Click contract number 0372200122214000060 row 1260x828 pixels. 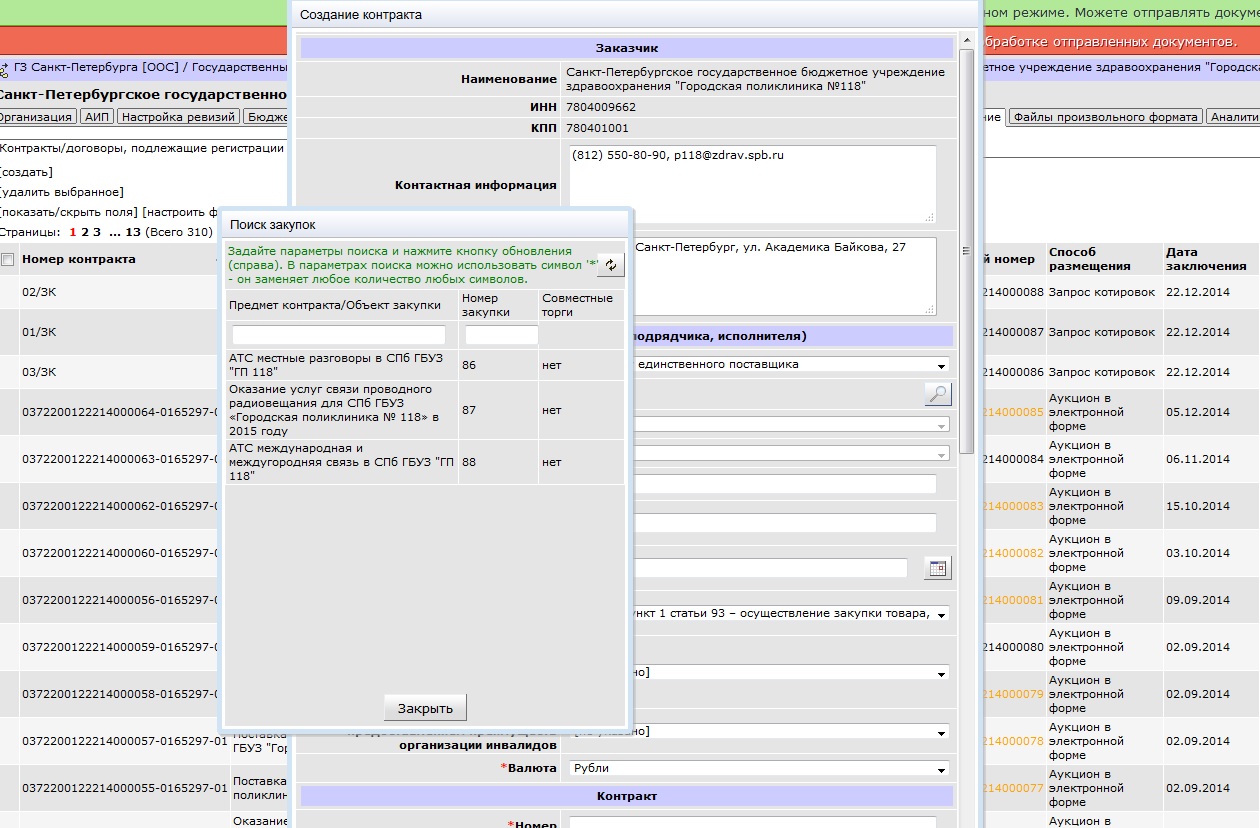pyautogui.click(x=120, y=553)
